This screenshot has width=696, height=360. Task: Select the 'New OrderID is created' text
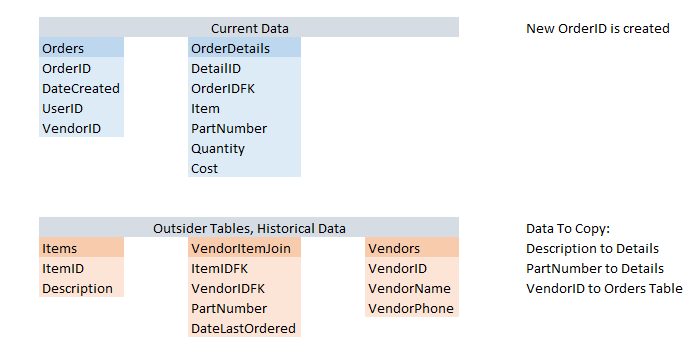597,28
